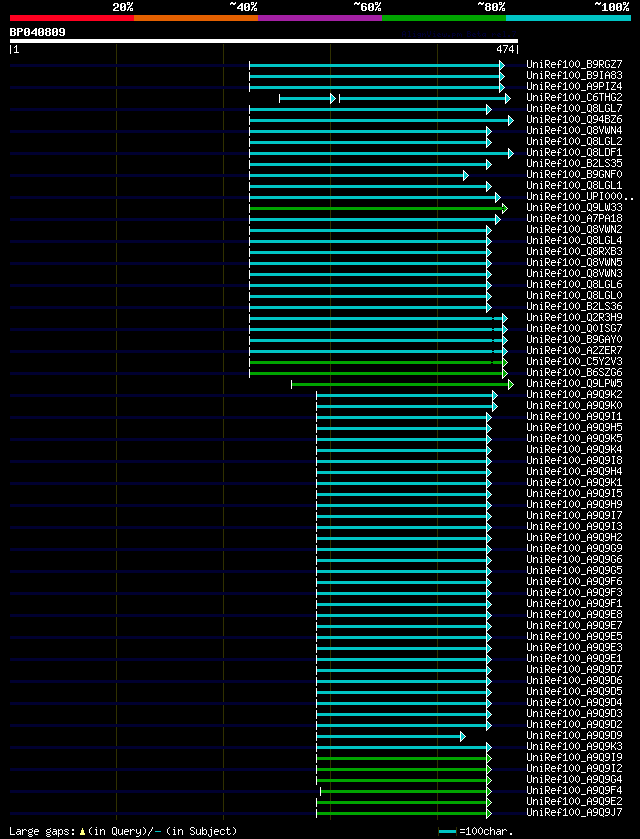Click the shorter cyan alignment bar of A9Q9D9

(x=391, y=737)
